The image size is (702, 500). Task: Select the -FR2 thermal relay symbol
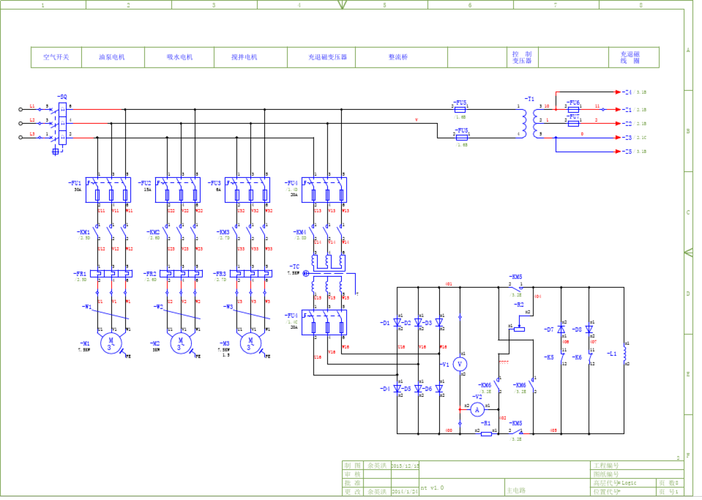(x=180, y=274)
